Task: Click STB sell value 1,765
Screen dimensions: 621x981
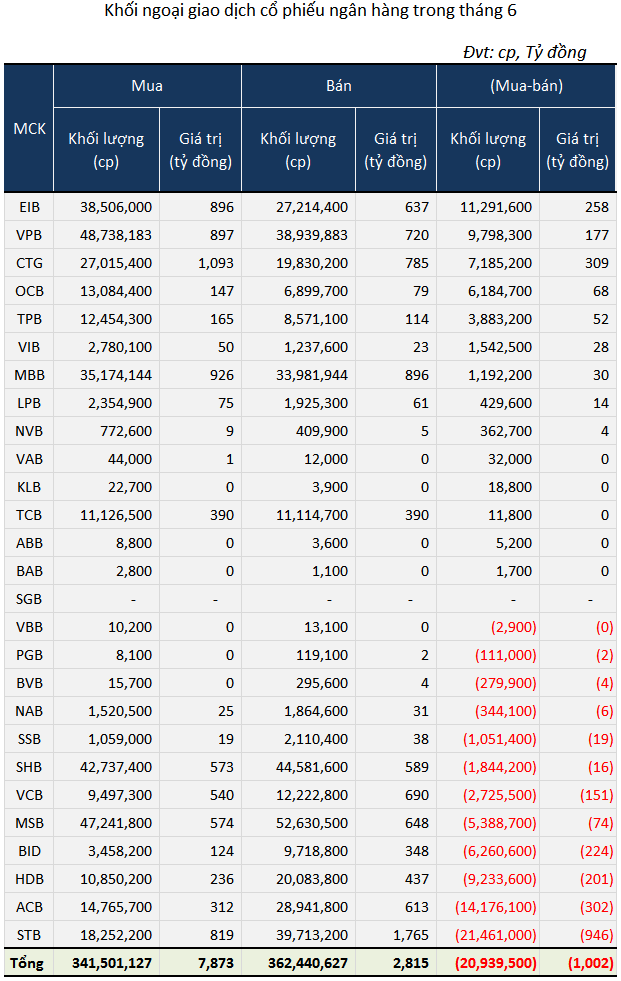Action: (x=410, y=935)
